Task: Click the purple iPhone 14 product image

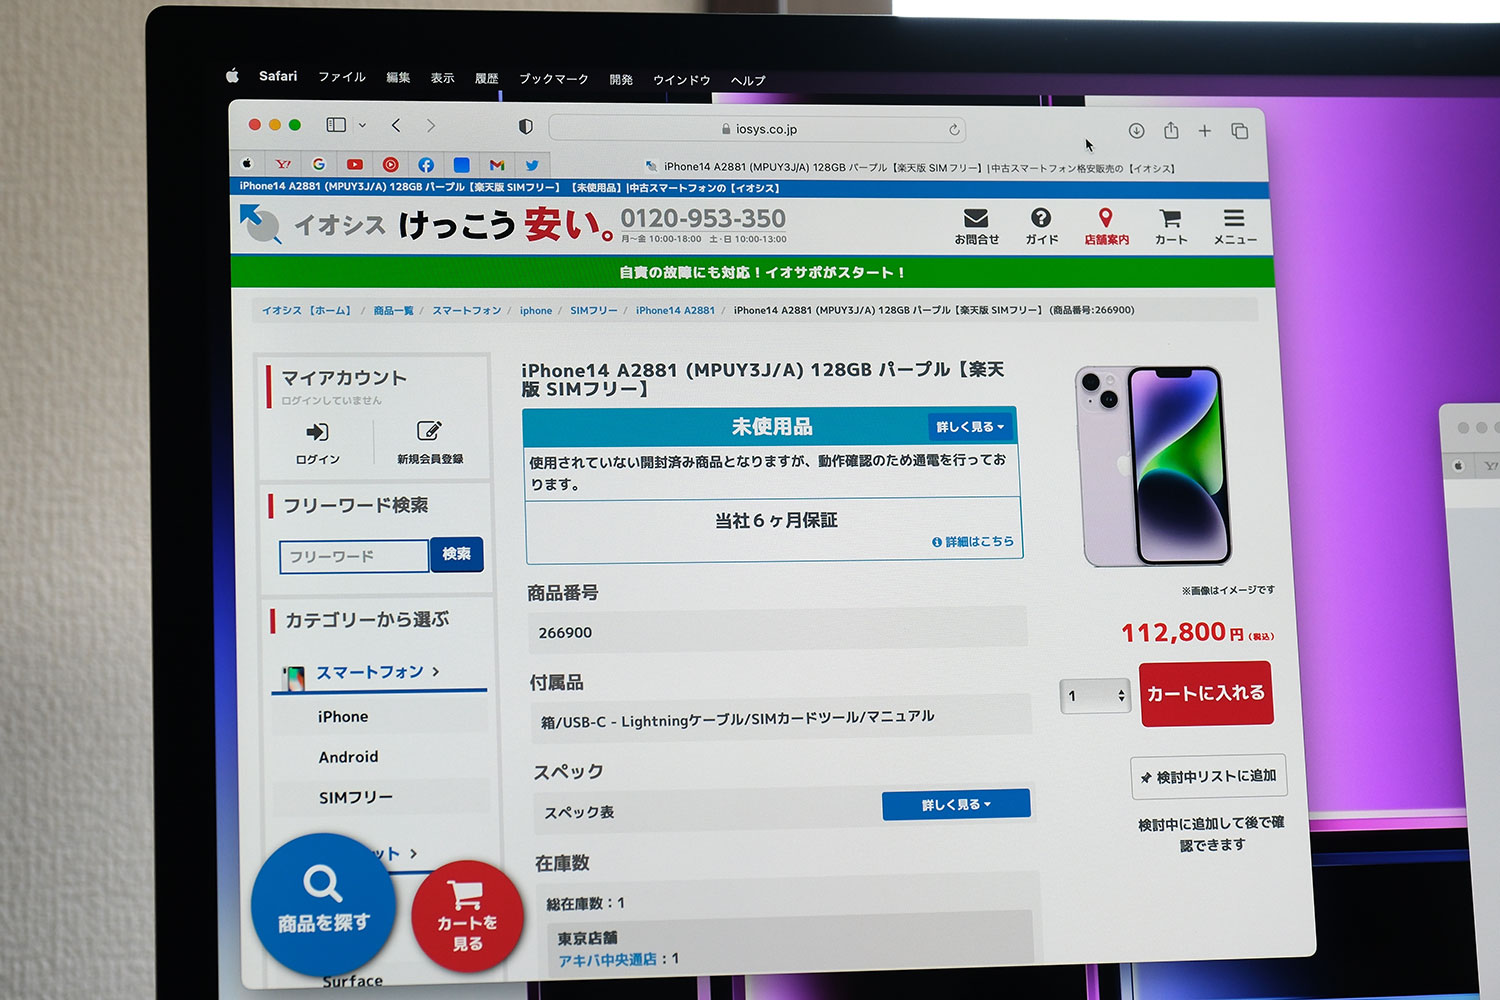Action: 1153,465
